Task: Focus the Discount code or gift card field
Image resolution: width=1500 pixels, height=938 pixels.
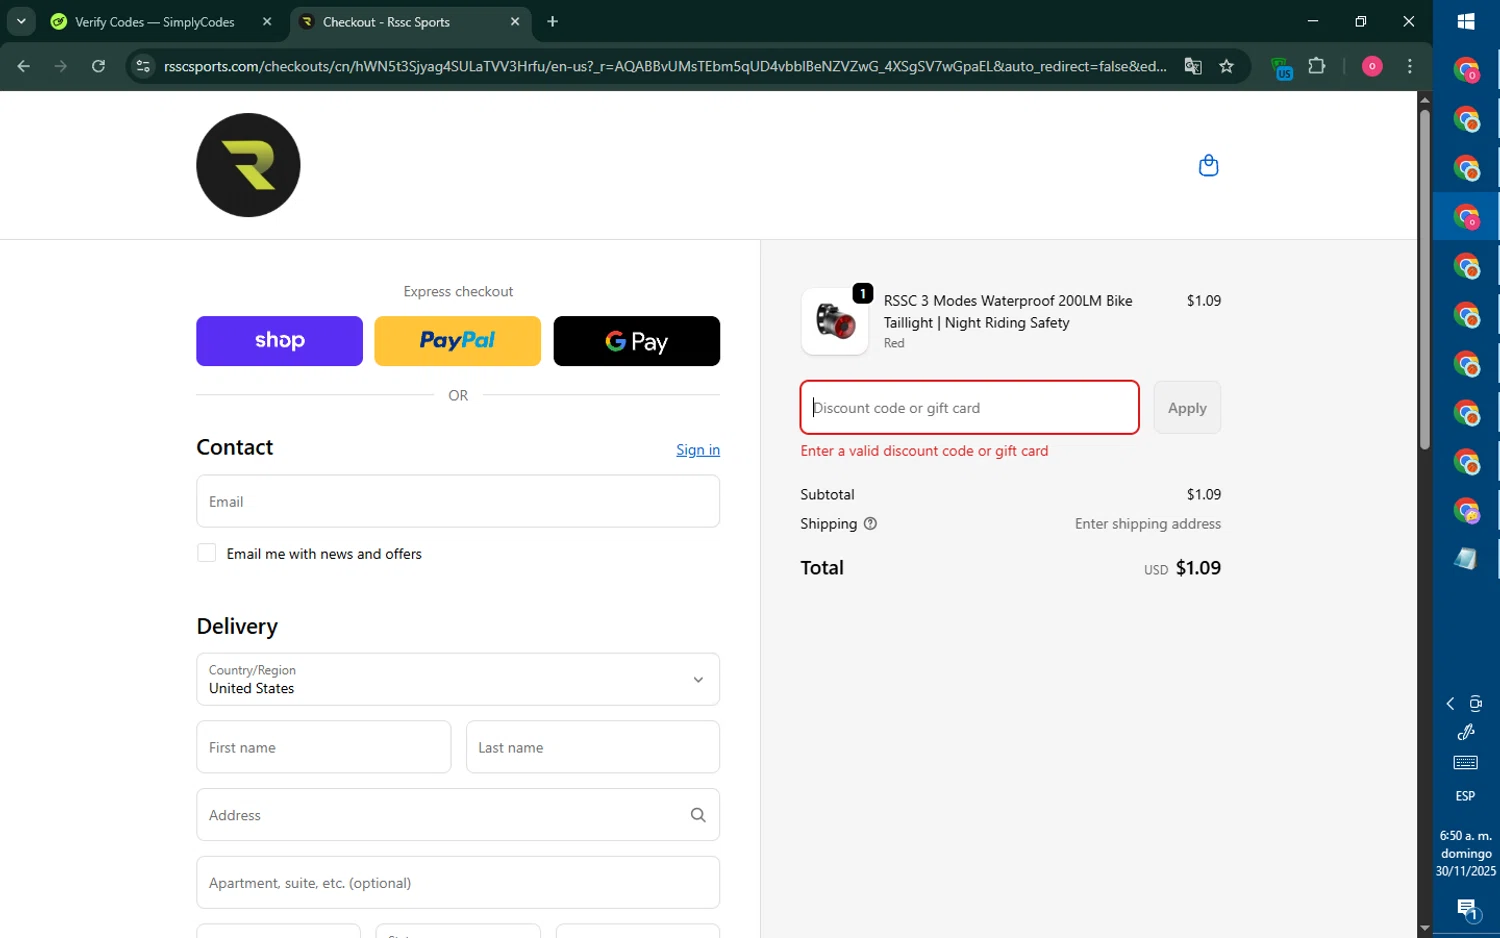Action: pyautogui.click(x=969, y=408)
